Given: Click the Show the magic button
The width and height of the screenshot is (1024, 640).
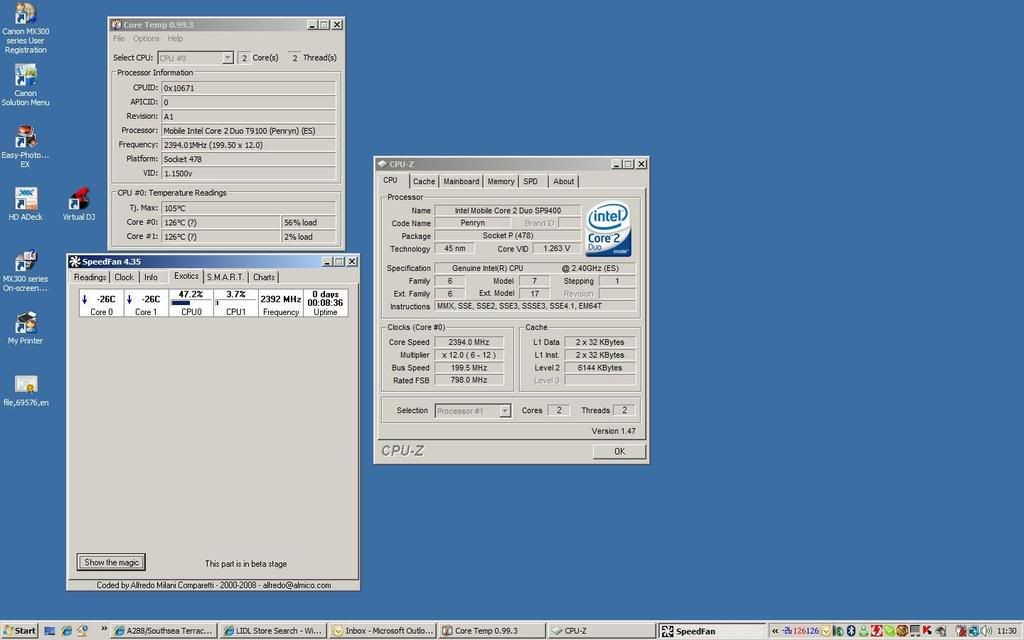Looking at the screenshot, I should [x=111, y=562].
